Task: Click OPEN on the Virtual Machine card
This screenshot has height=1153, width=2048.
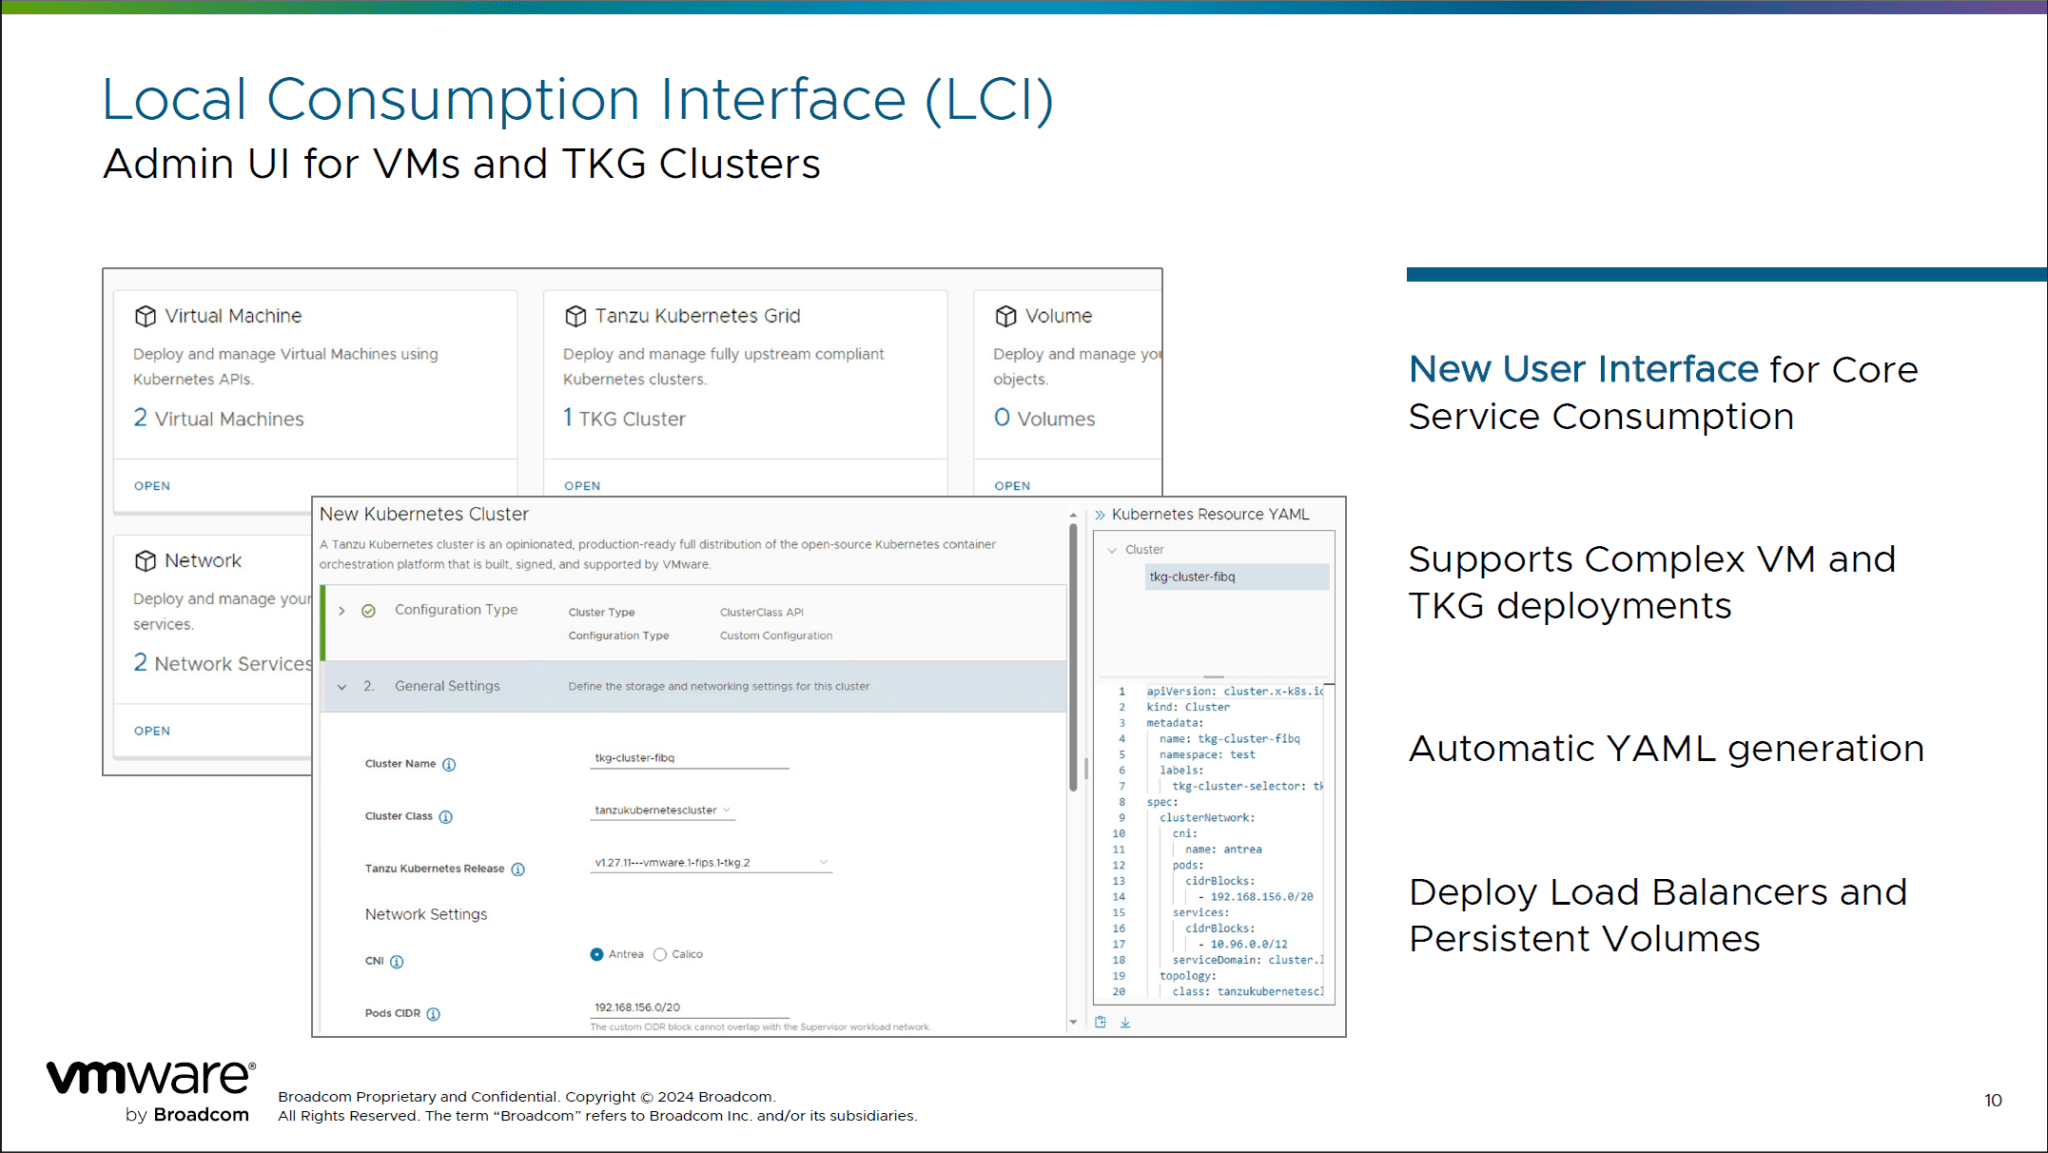Action: pos(151,486)
